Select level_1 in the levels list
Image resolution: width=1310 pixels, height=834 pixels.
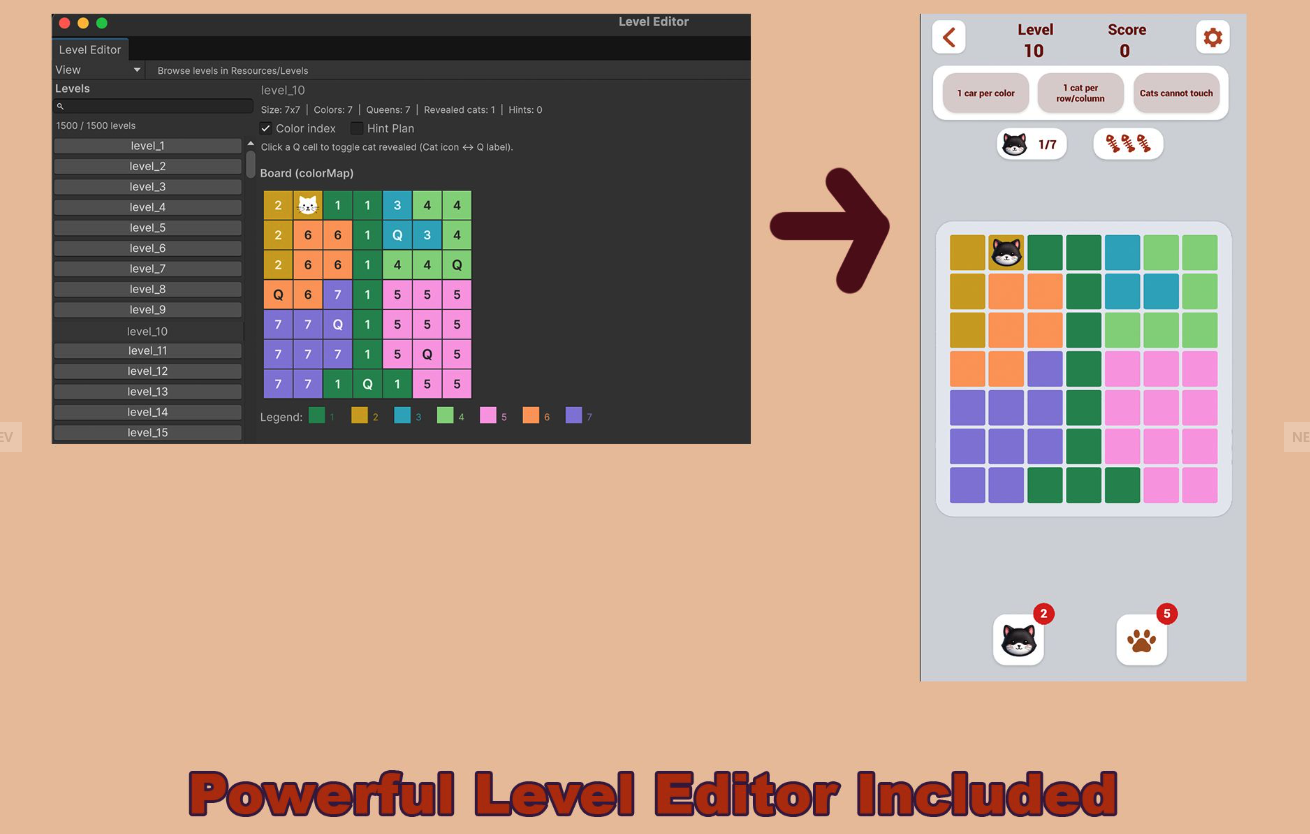pos(147,146)
